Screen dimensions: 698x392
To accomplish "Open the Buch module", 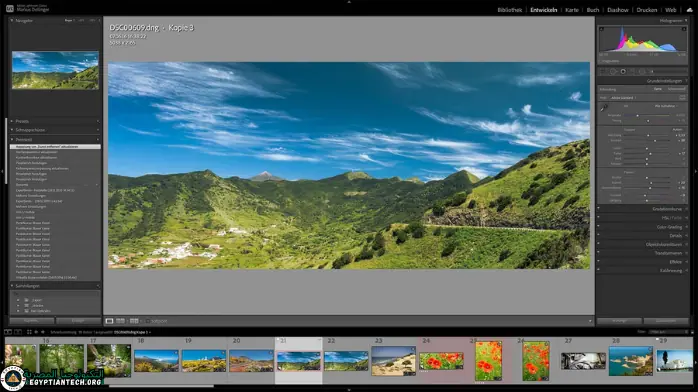I will click(x=593, y=10).
